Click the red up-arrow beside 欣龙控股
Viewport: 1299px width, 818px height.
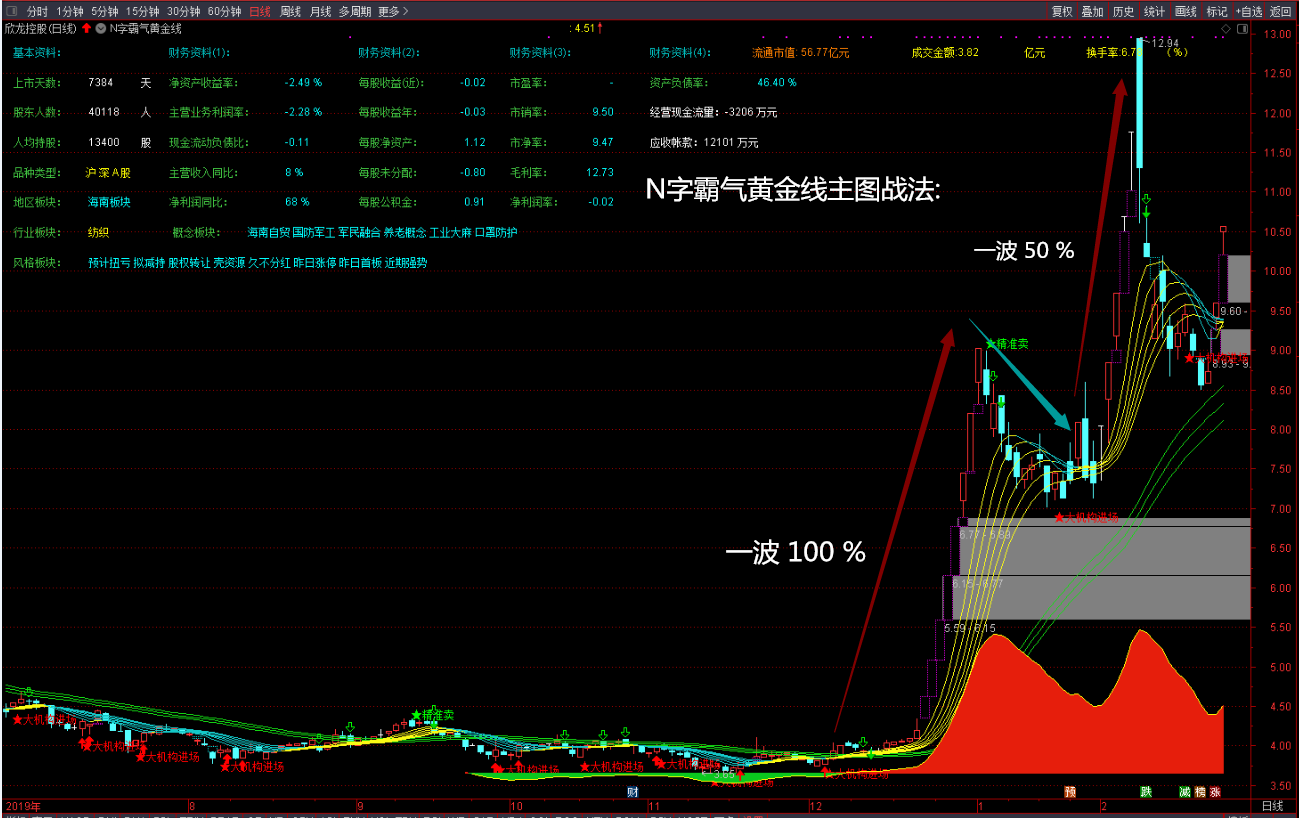[x=86, y=29]
